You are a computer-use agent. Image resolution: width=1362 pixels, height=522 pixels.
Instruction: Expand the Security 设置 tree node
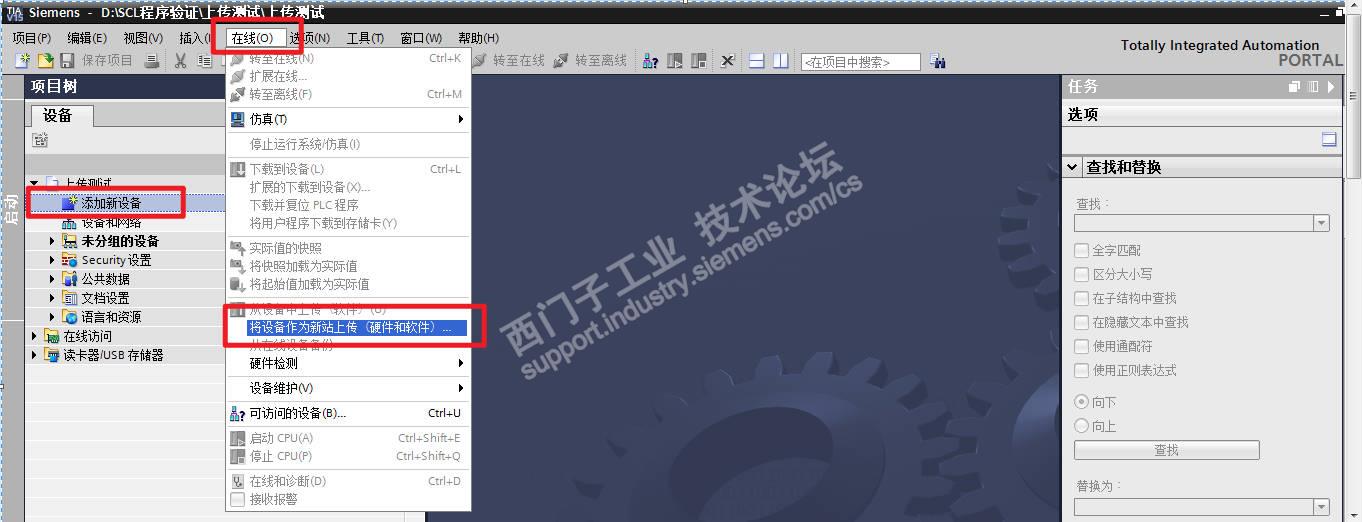click(x=52, y=260)
